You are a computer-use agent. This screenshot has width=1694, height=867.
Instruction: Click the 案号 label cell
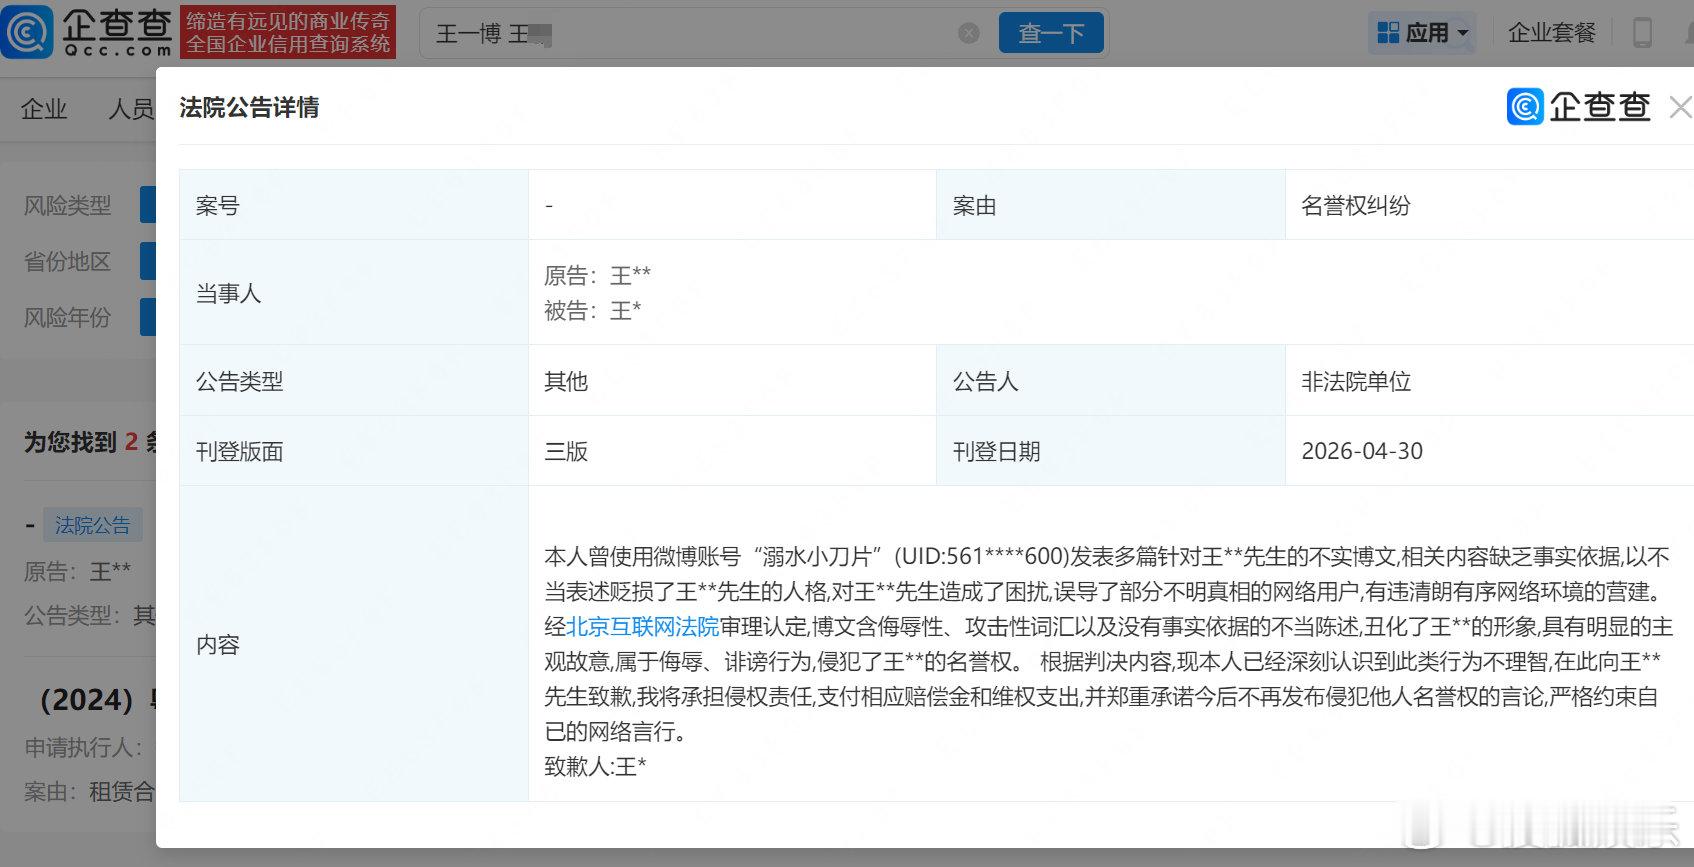354,205
